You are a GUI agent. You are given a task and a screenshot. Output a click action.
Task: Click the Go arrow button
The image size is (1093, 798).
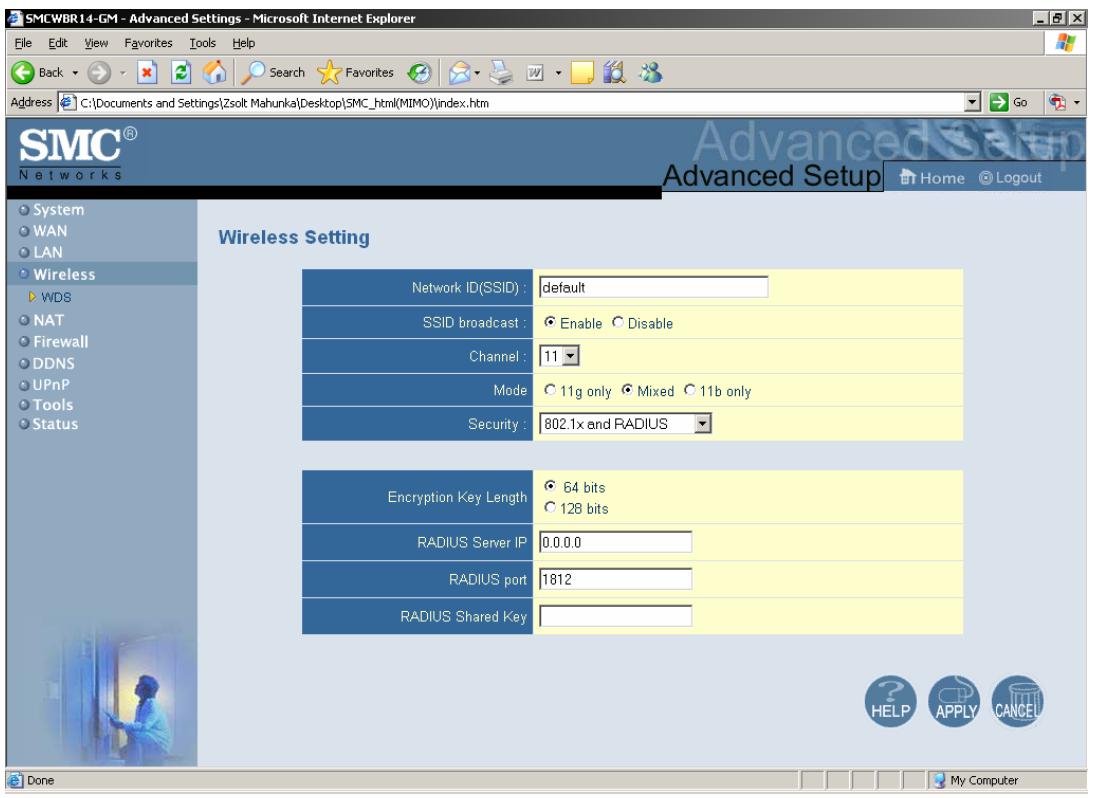[x=1010, y=102]
